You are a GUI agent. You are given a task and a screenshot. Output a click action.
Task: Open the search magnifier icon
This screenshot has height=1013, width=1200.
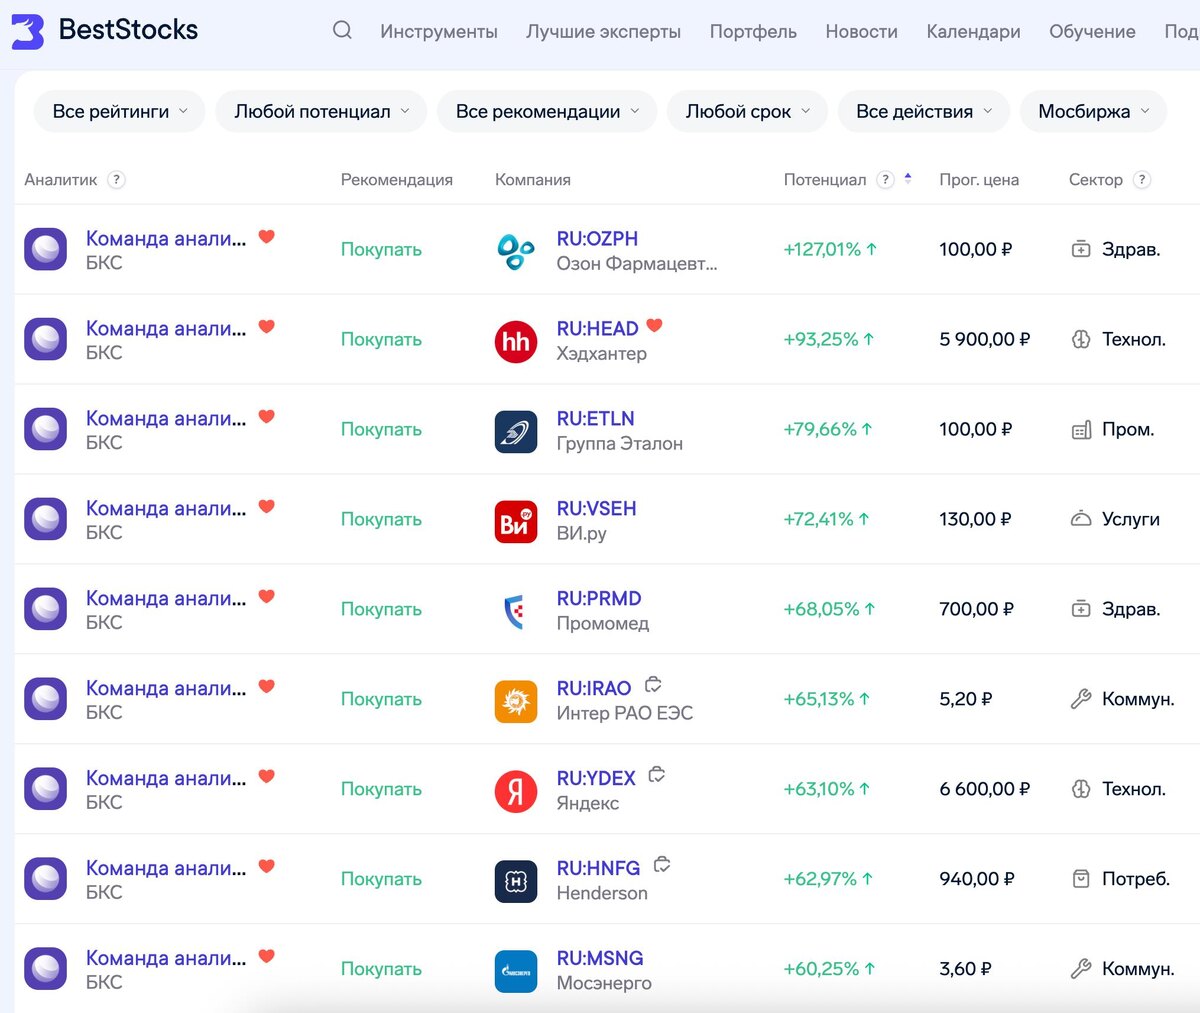342,30
